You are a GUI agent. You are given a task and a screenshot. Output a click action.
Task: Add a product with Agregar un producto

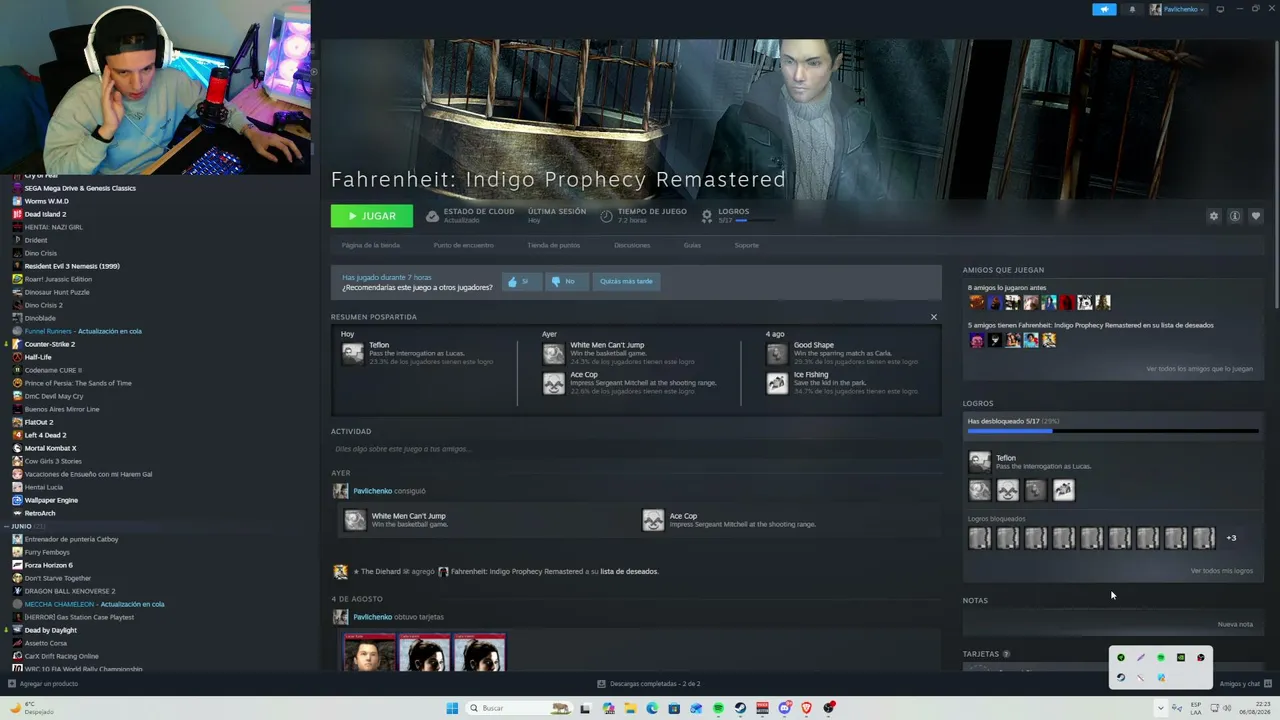43,684
